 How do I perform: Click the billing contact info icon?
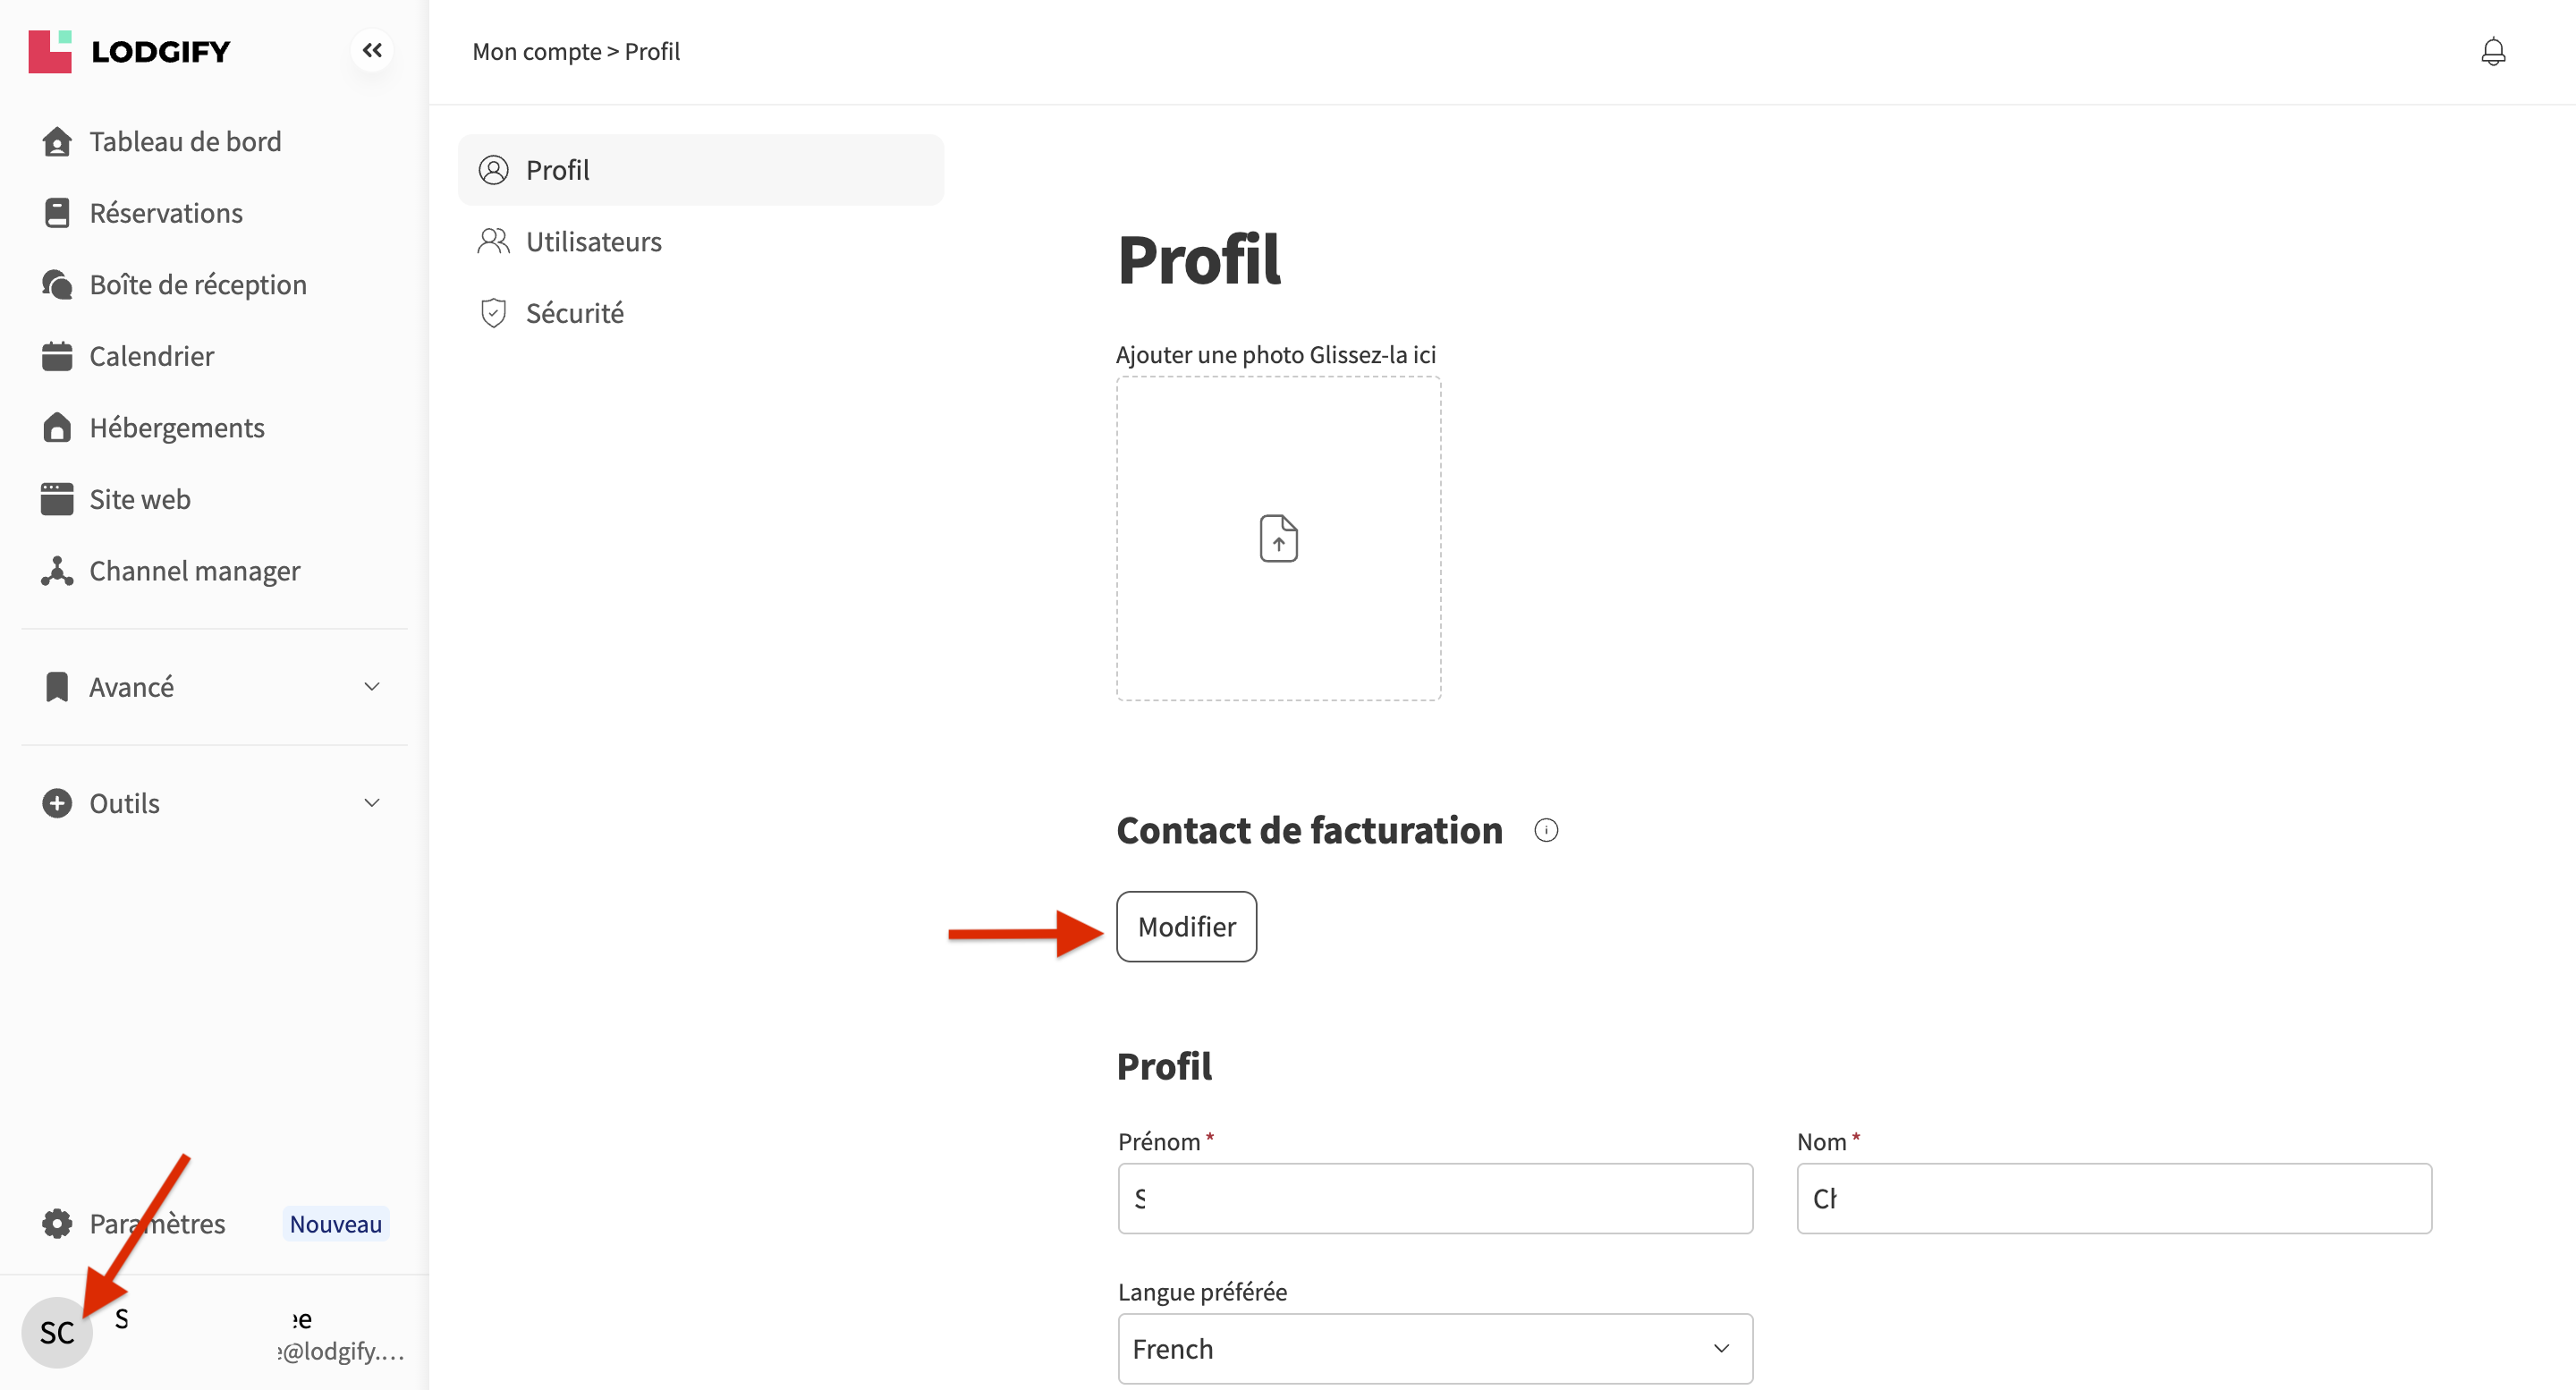coord(1545,830)
